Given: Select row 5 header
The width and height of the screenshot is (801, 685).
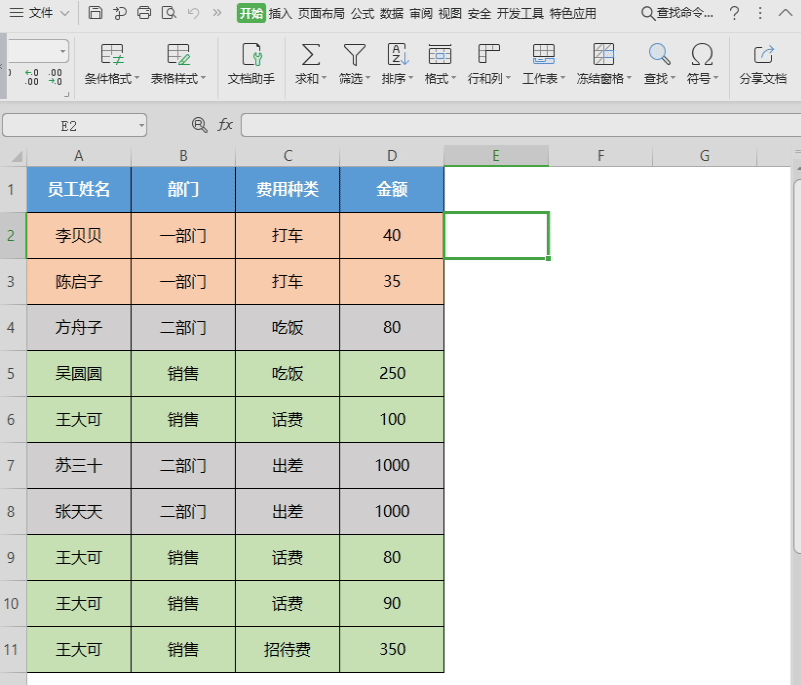Looking at the screenshot, I should point(11,373).
